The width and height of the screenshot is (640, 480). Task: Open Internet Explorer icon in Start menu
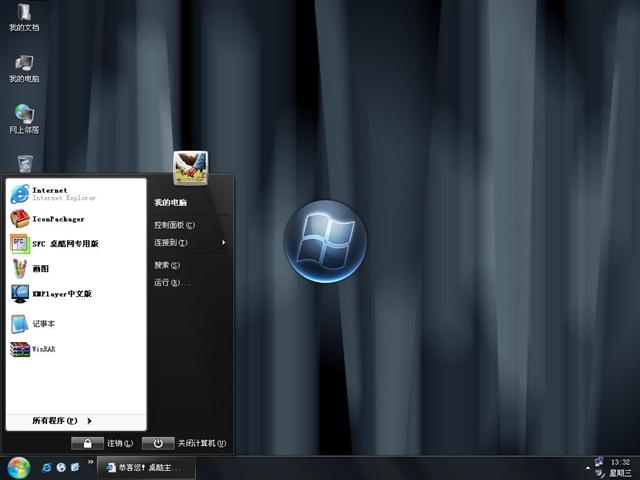(20, 193)
